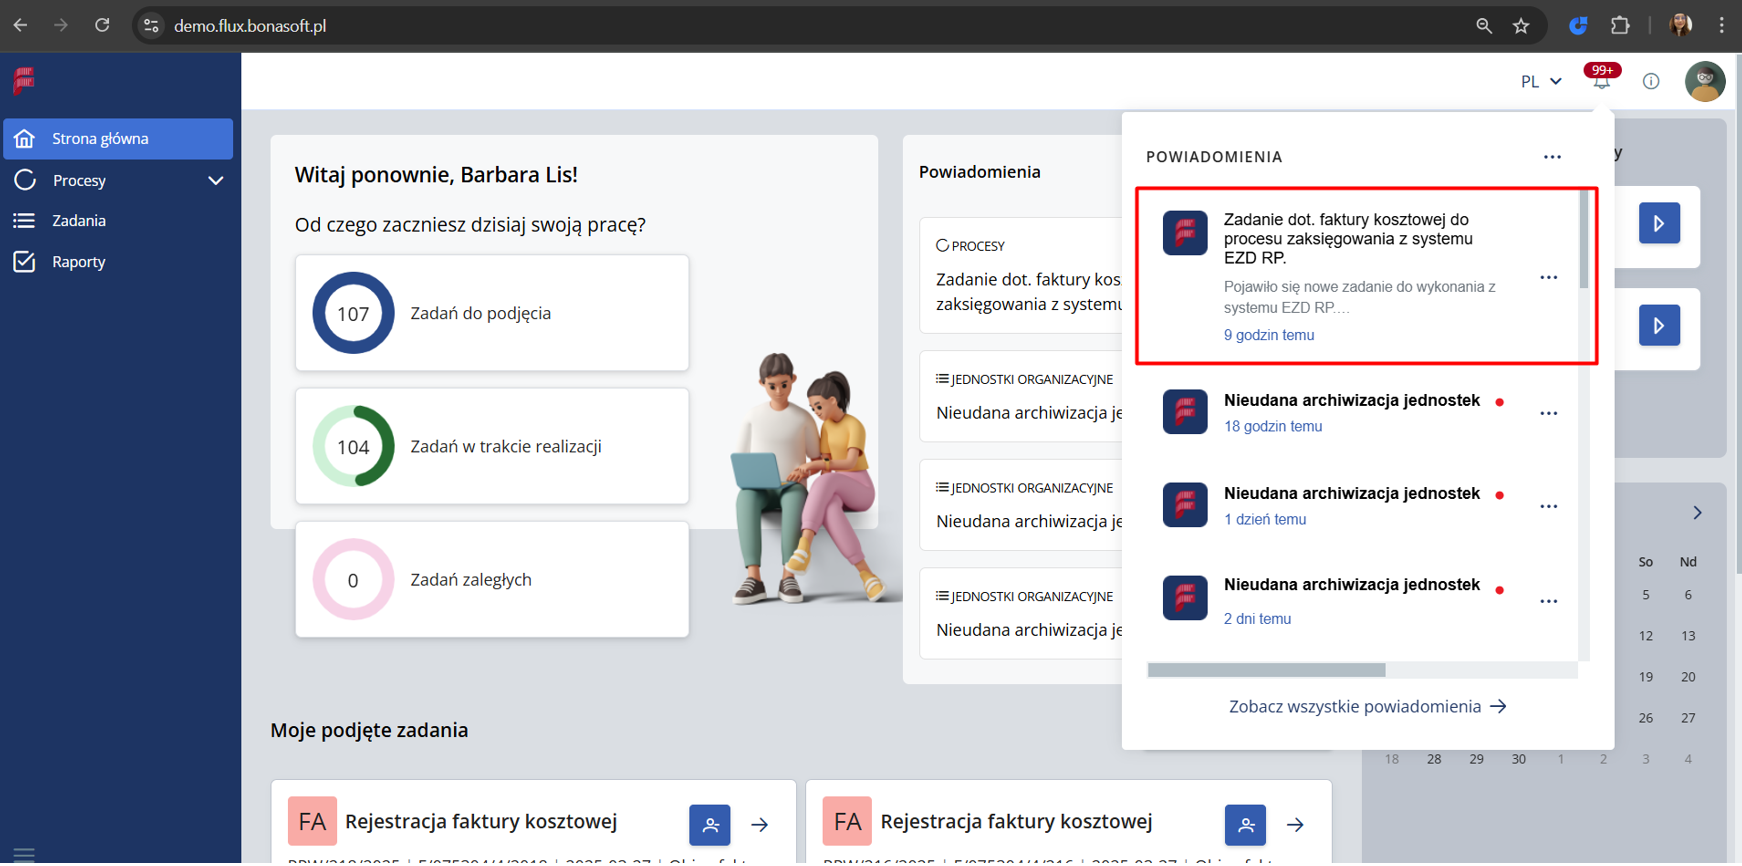Bookmark this page with star icon

click(1521, 26)
